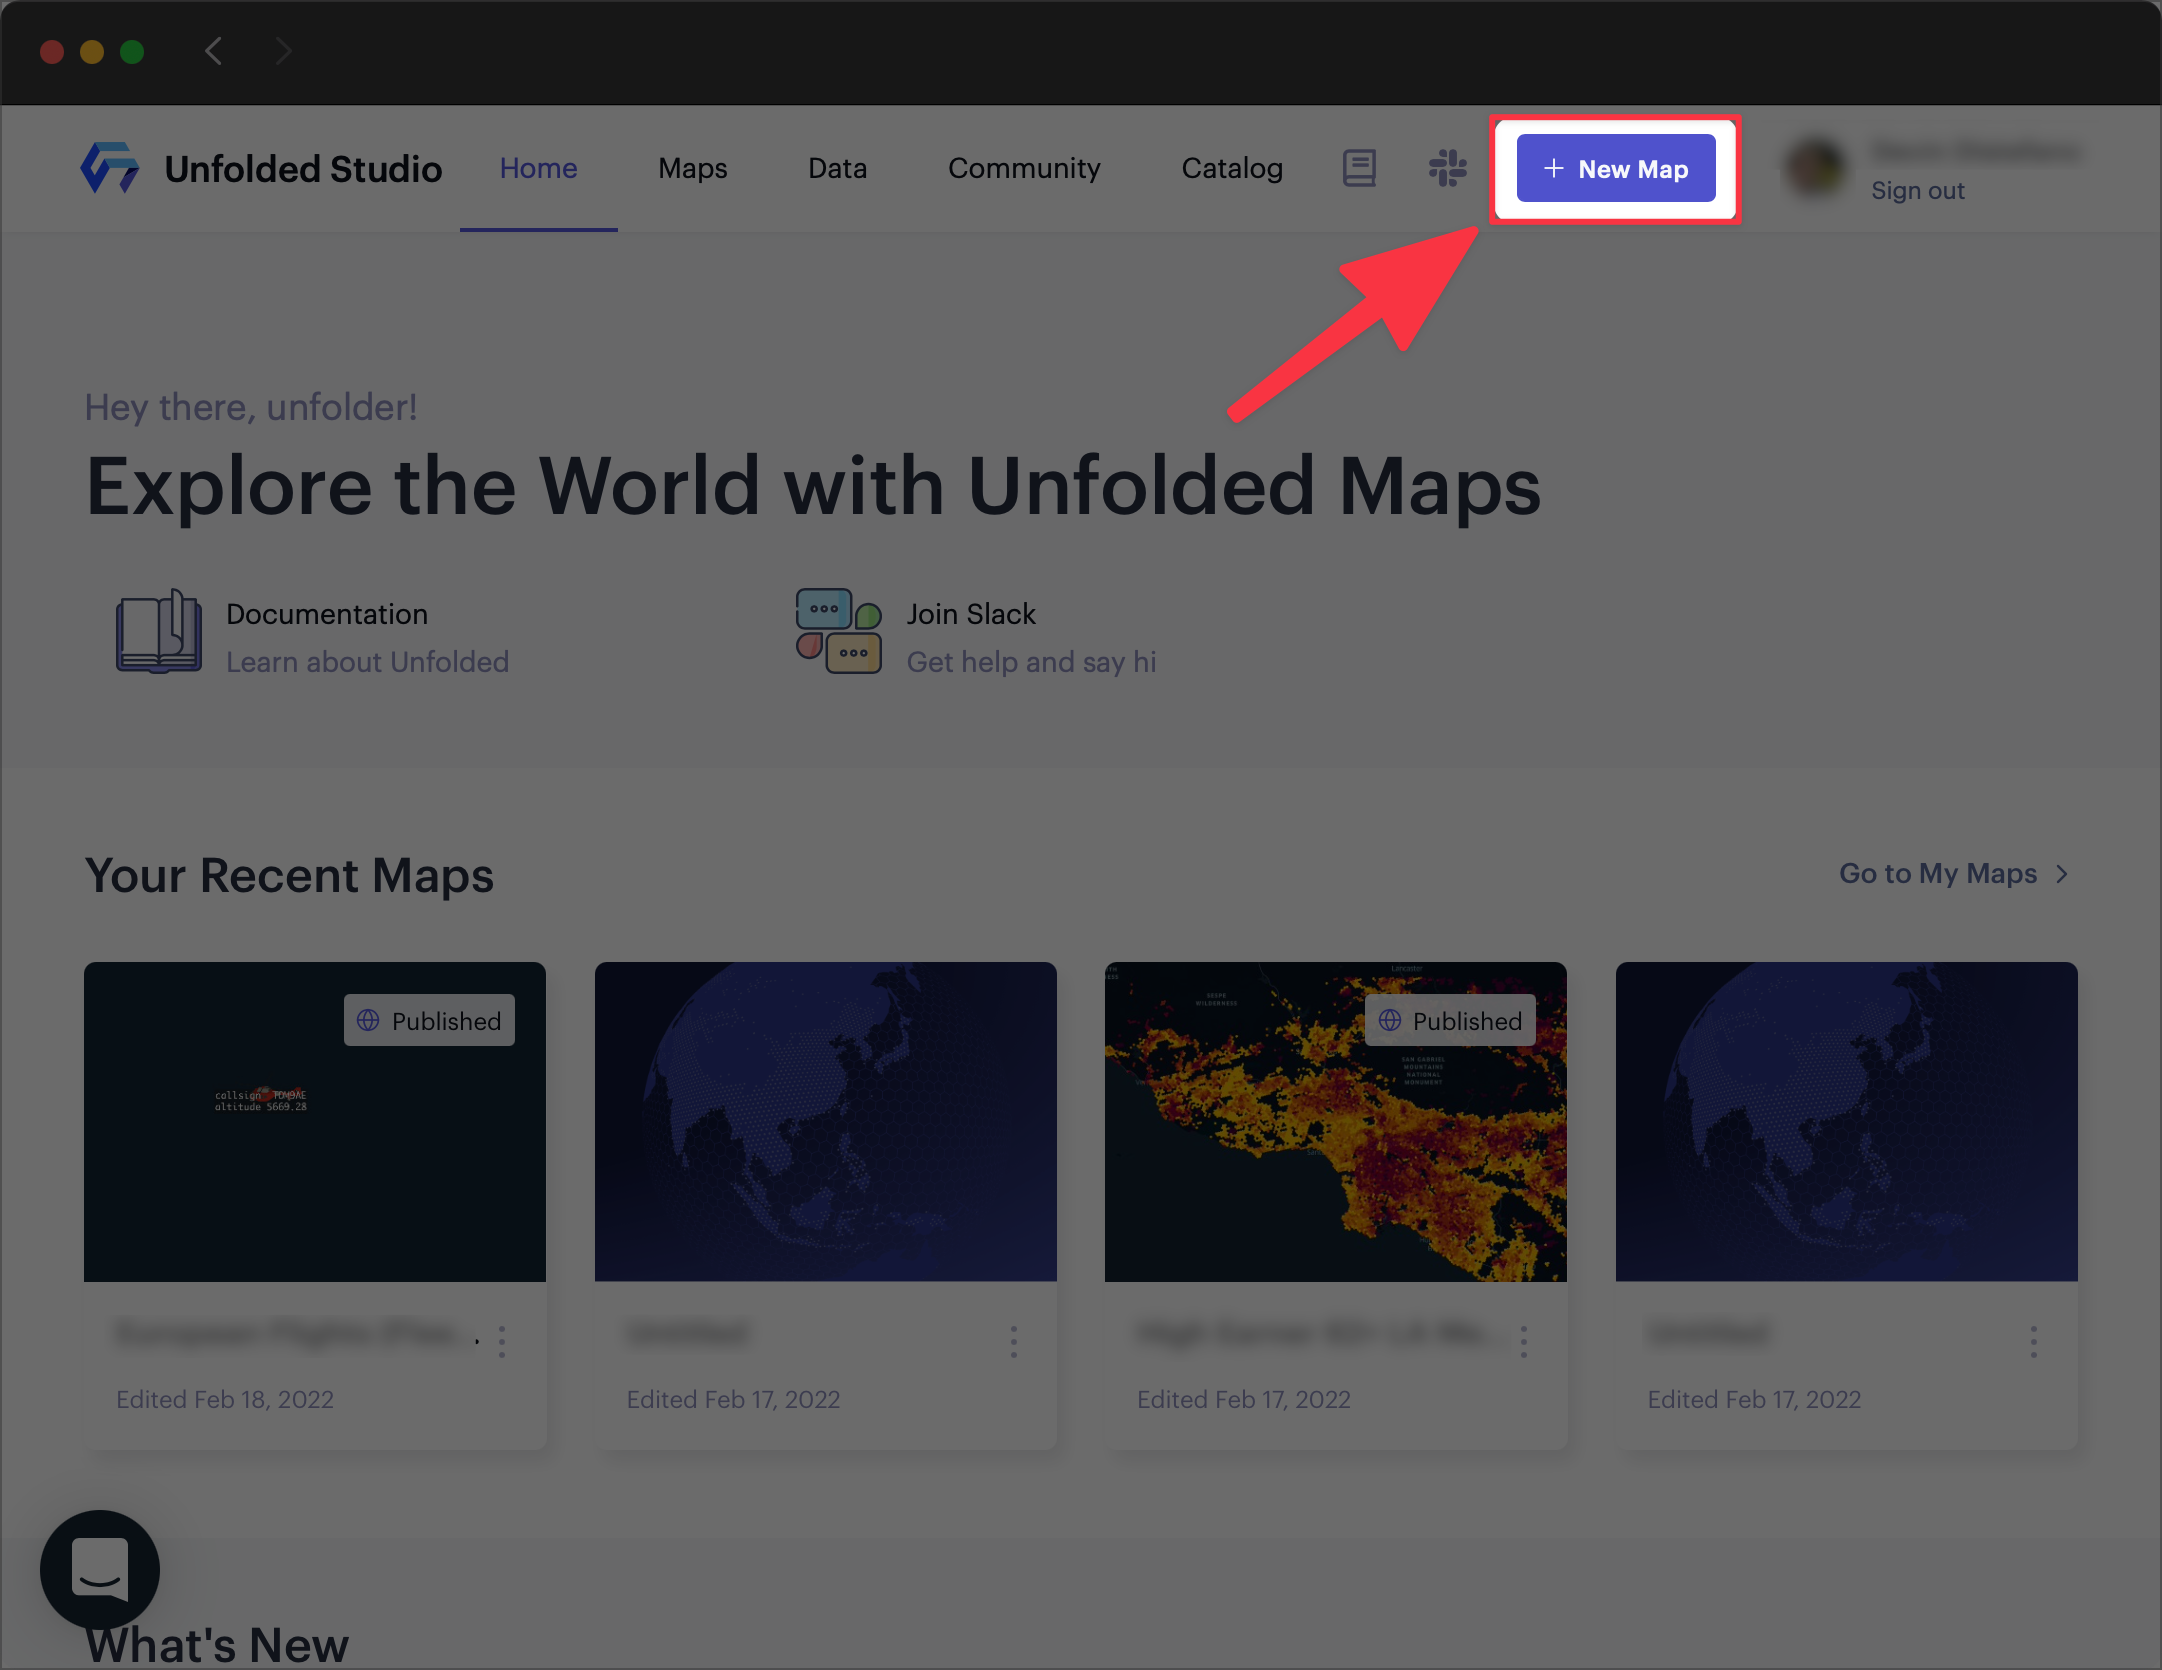Open options menu on second map card

pyautogui.click(x=1013, y=1342)
